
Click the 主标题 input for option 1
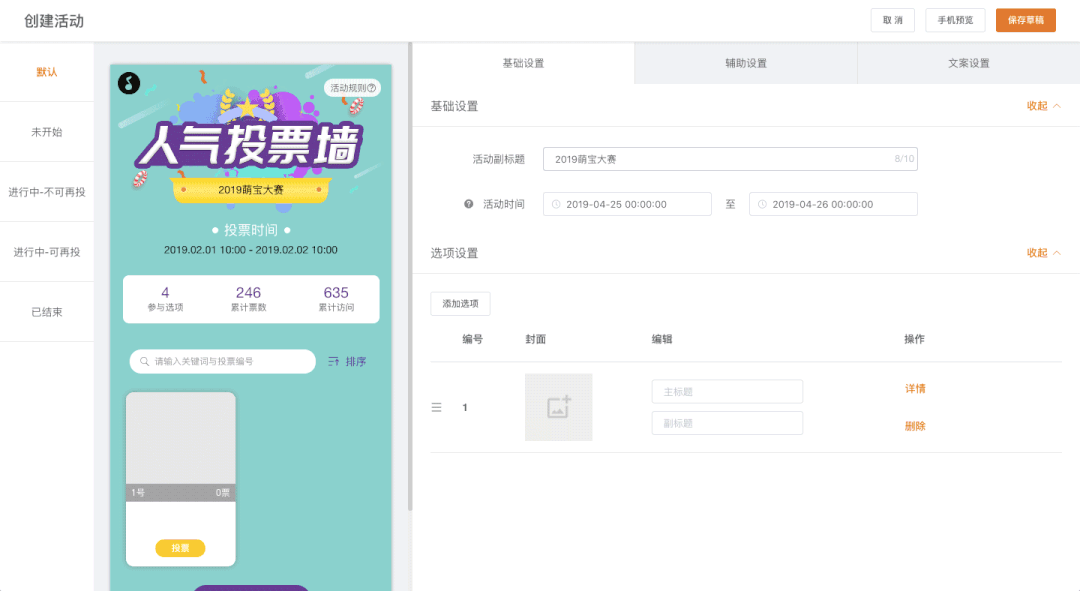[727, 391]
